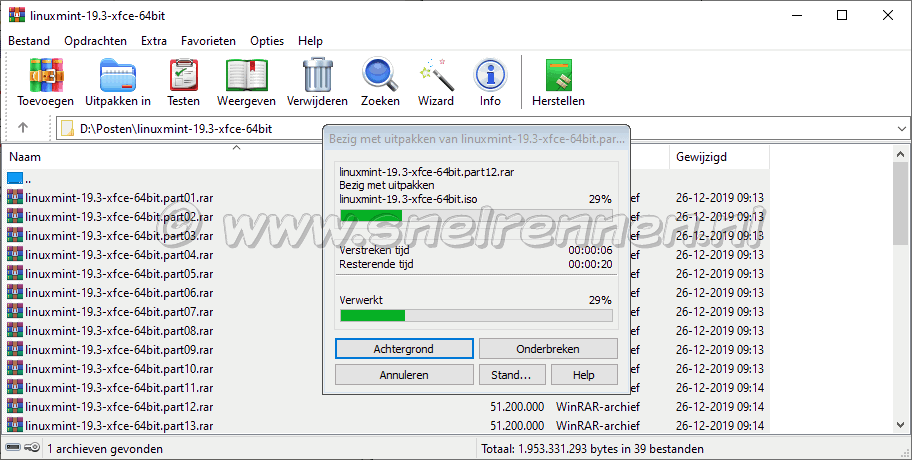Click the 51.200.000 size of part12.rar
The width and height of the screenshot is (912, 460).
pyautogui.click(x=517, y=406)
